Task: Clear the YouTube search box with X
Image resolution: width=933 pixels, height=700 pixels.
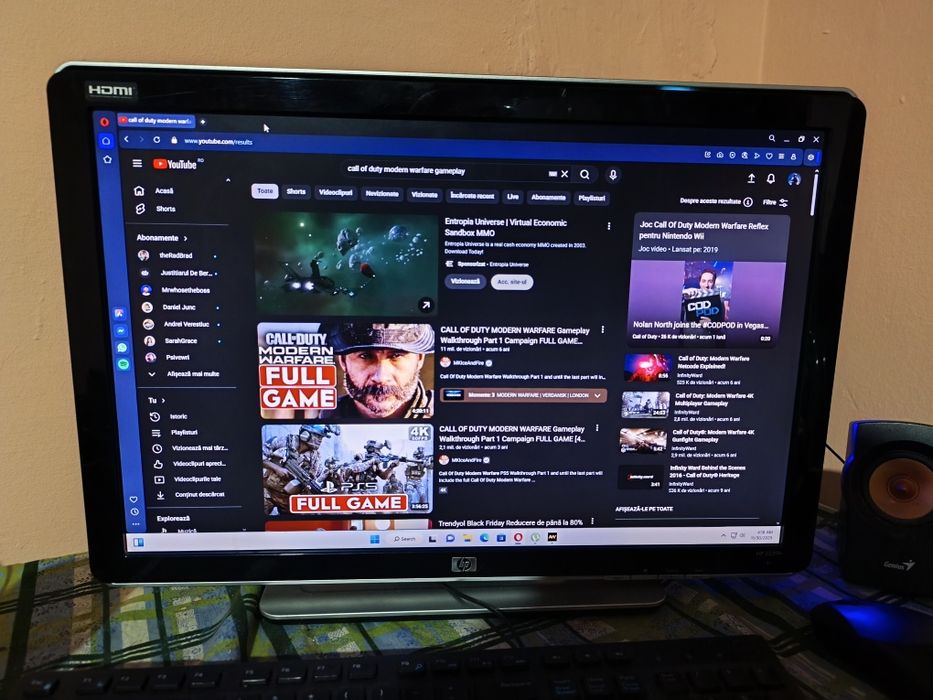Action: [x=565, y=174]
